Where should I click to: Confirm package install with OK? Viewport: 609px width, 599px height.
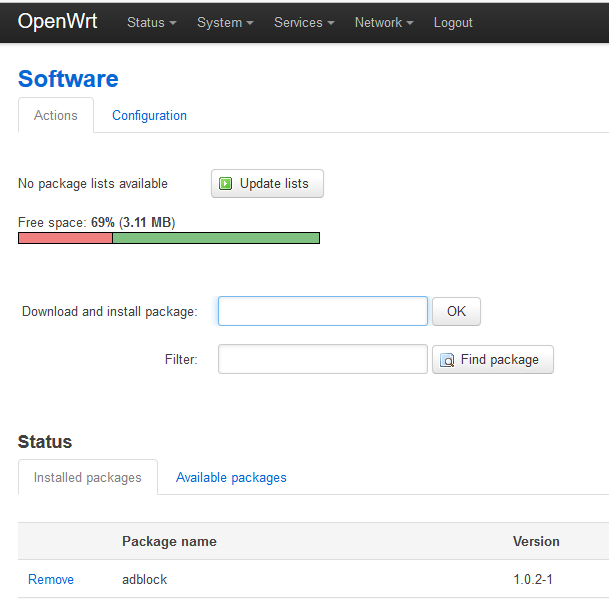click(456, 311)
